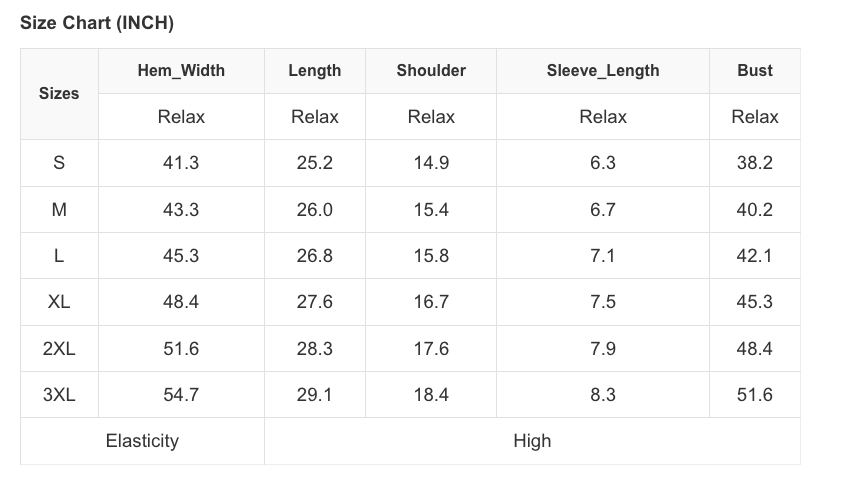Click the 38.2 bust value for size S

click(755, 163)
